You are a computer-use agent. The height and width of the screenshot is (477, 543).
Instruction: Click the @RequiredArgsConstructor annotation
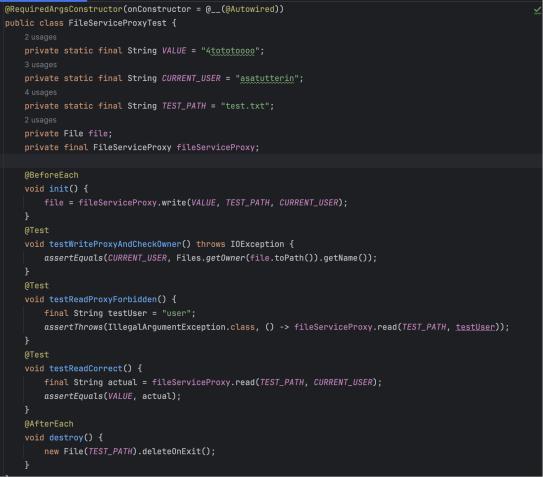[64, 9]
